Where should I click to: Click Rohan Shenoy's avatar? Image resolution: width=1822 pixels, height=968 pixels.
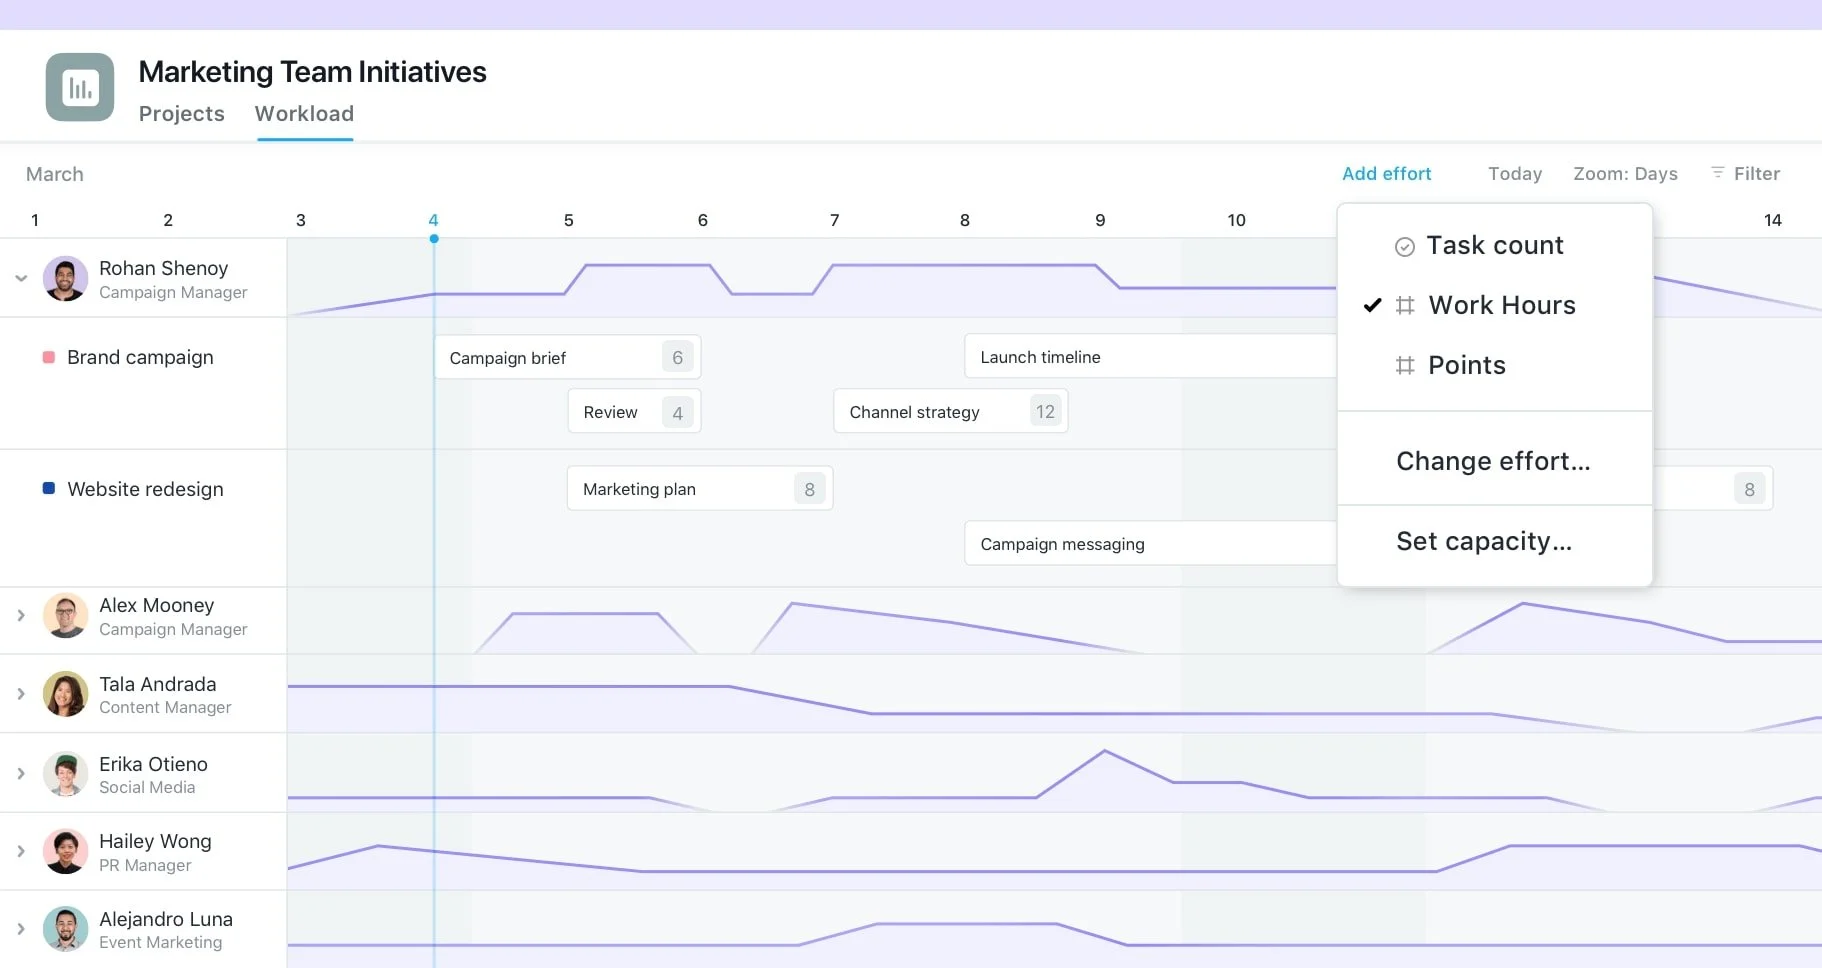[64, 278]
